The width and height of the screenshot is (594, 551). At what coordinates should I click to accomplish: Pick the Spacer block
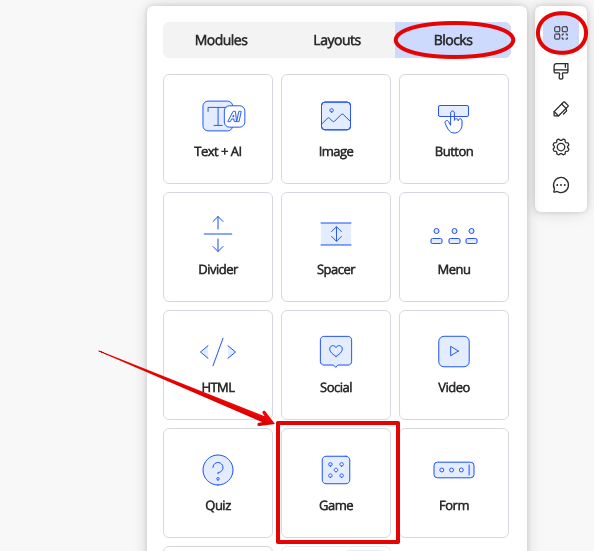click(x=336, y=247)
